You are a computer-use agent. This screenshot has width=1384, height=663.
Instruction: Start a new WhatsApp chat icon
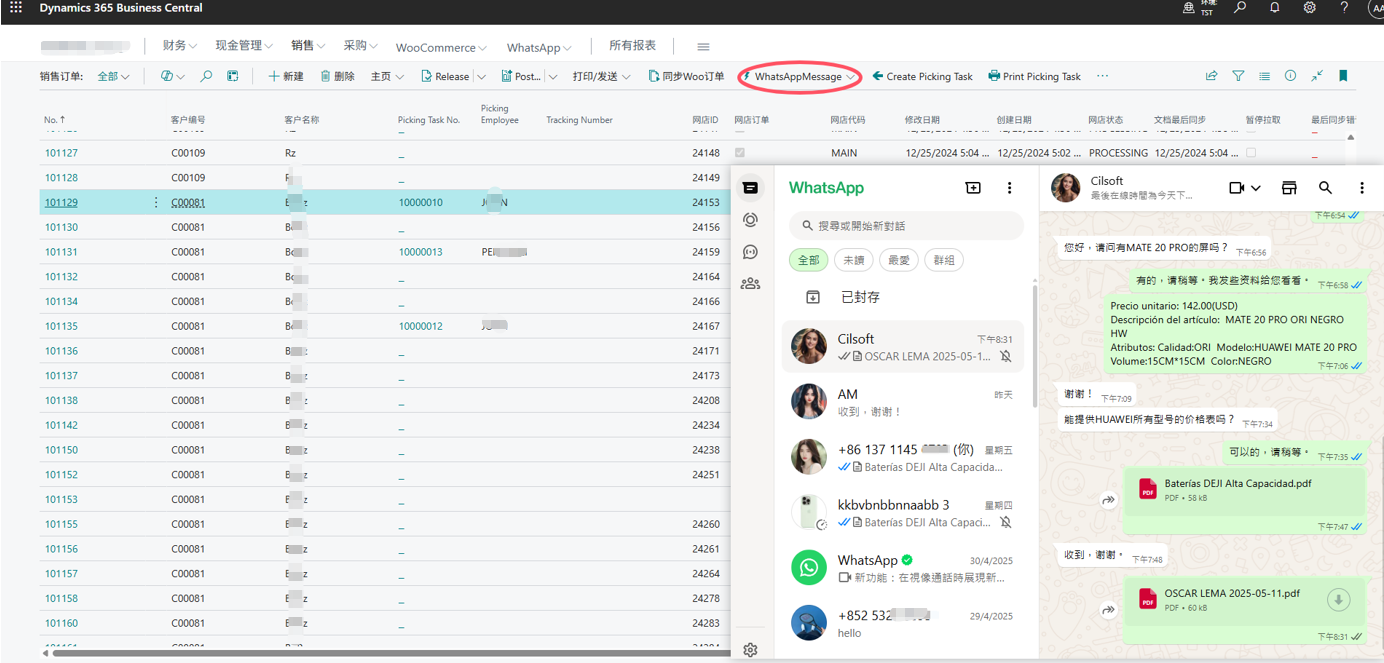973,188
